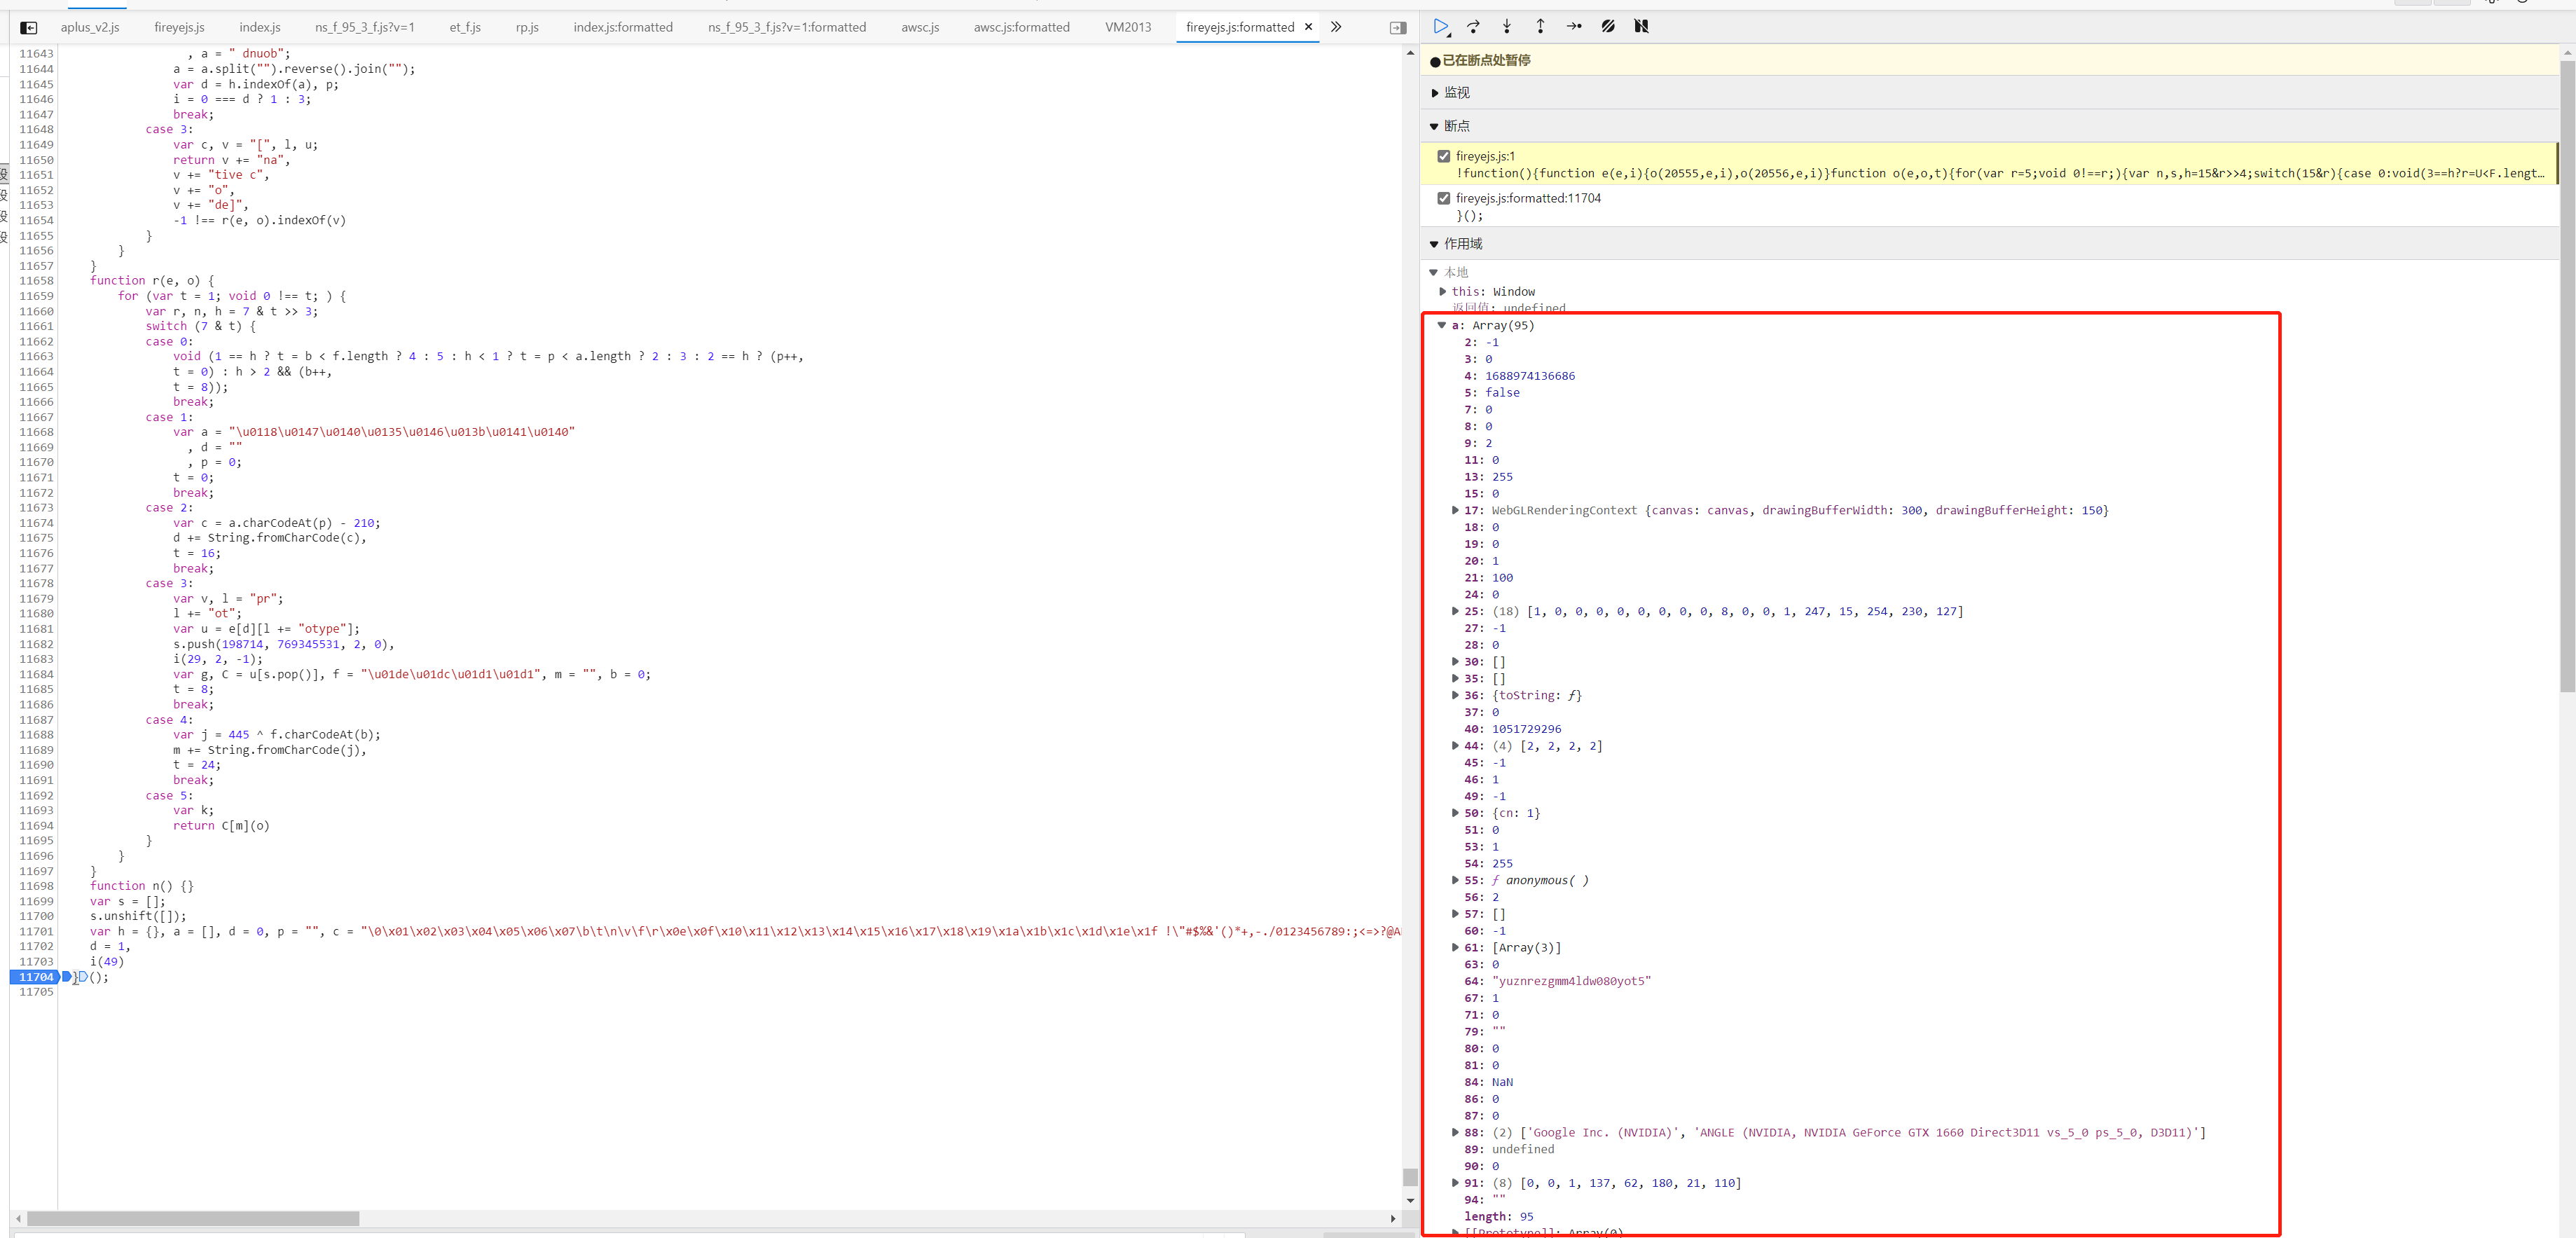Click the single Step arrow icon
This screenshot has height=1238, width=2576.
pyautogui.click(x=1574, y=27)
